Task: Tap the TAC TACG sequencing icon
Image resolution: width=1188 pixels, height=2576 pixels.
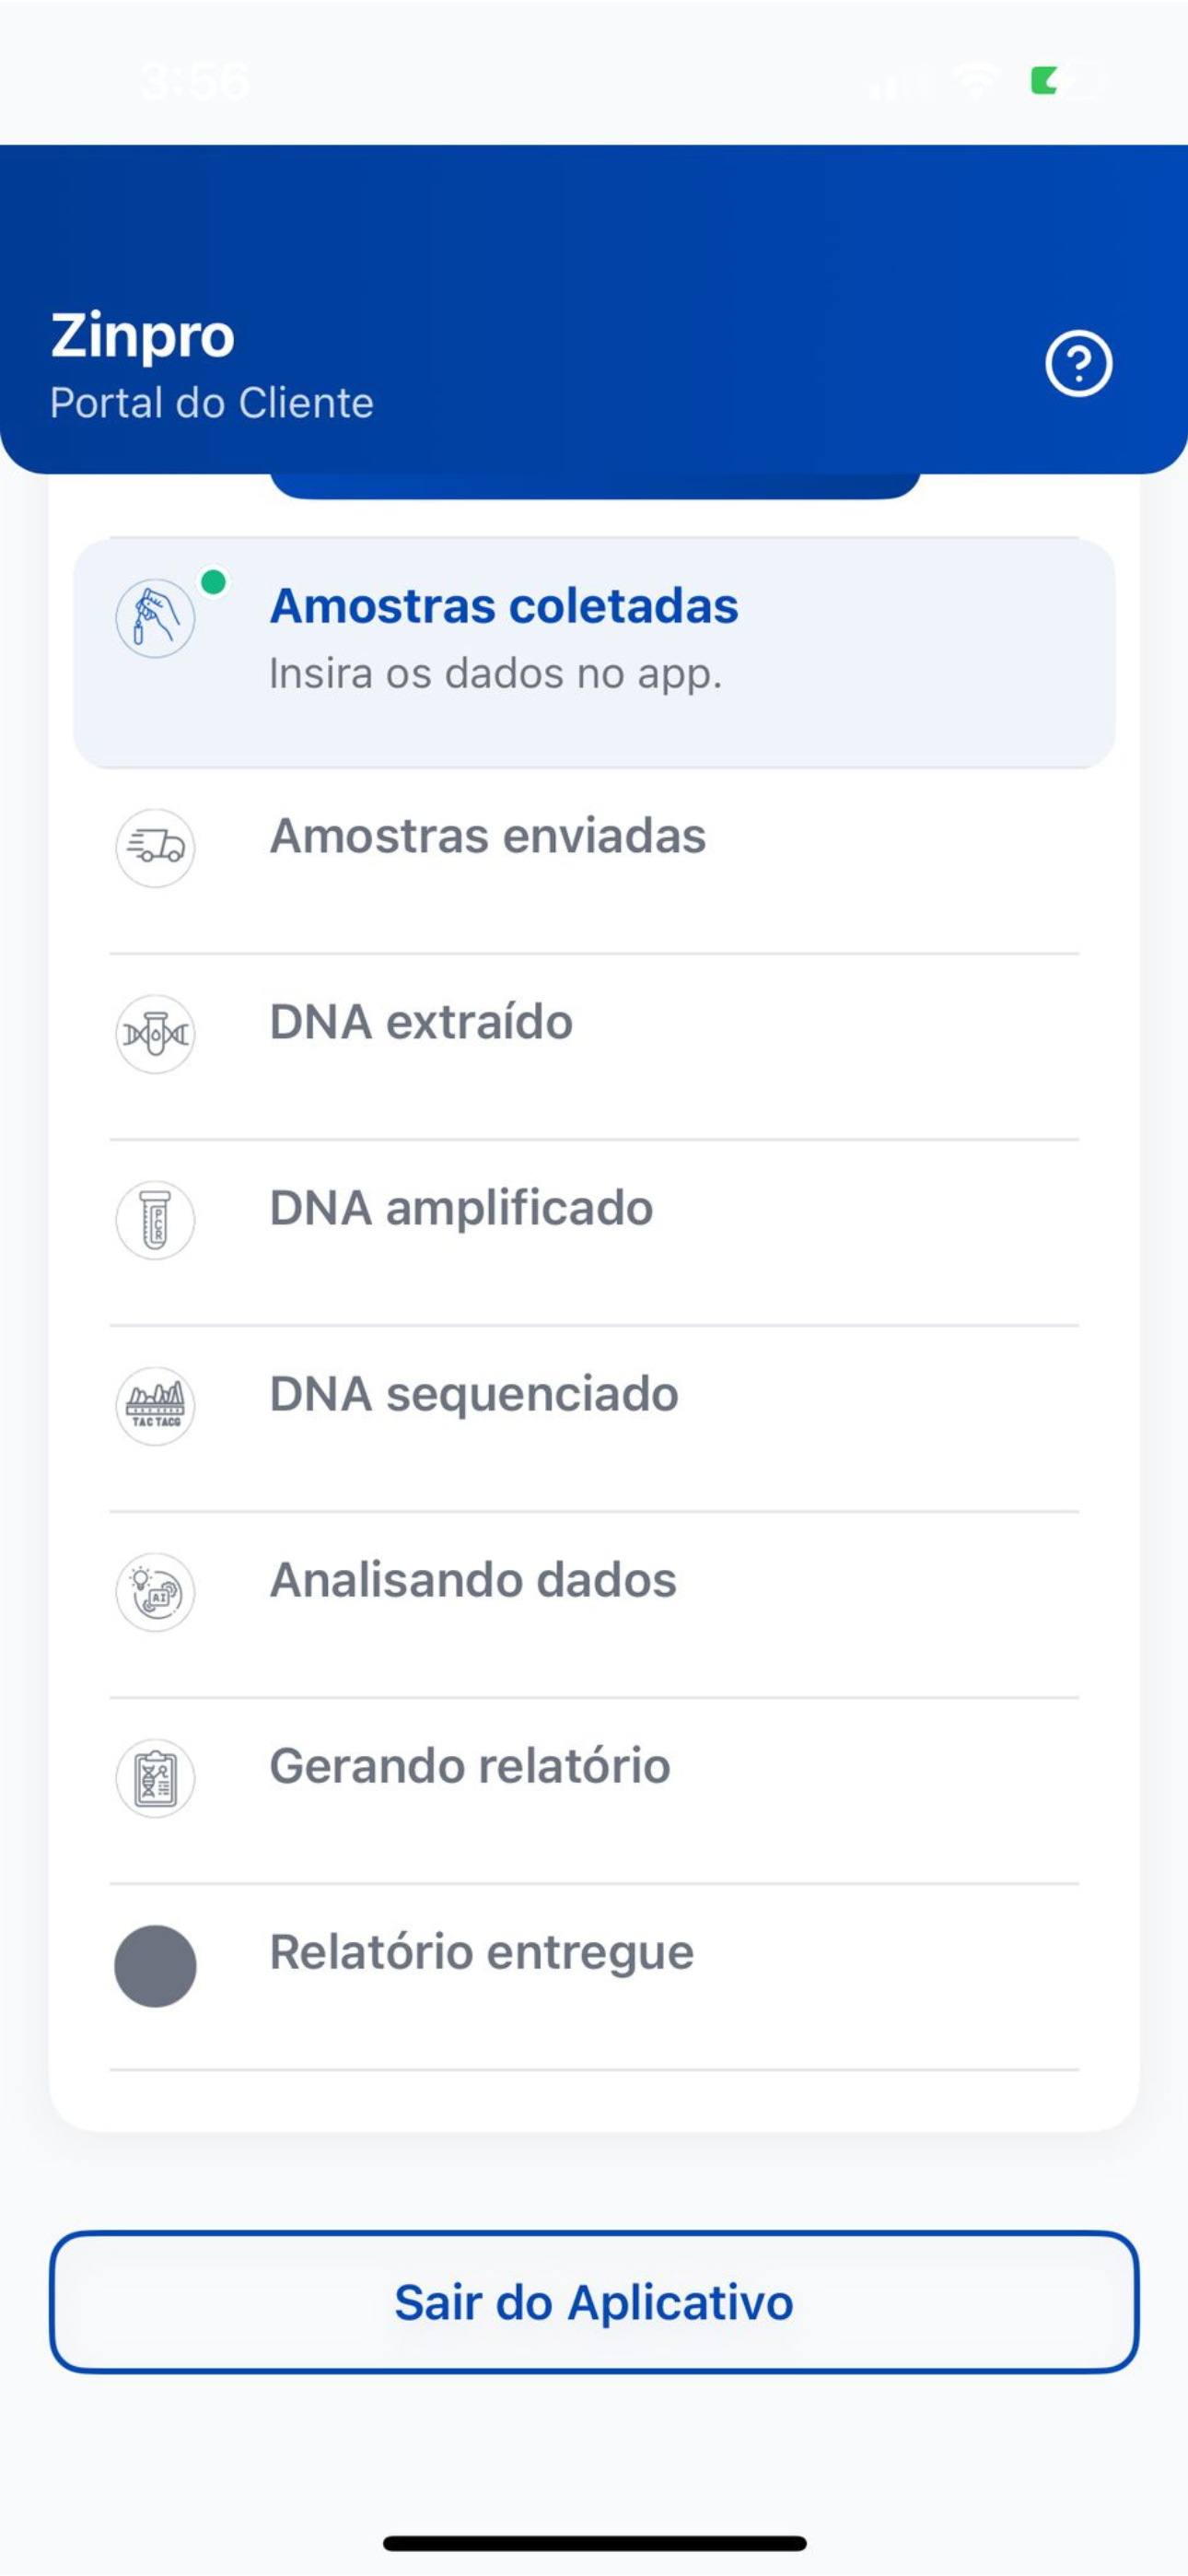Action: coord(155,1406)
